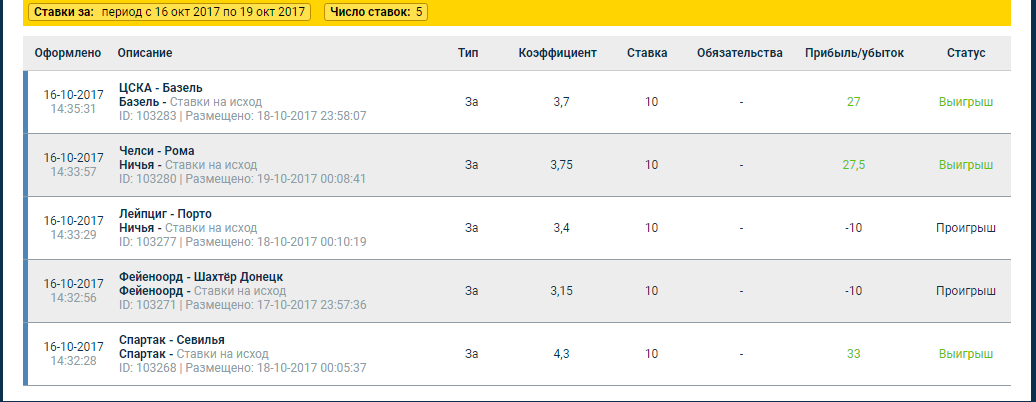Click the 'Число ставок: 5' badge

pos(376,12)
